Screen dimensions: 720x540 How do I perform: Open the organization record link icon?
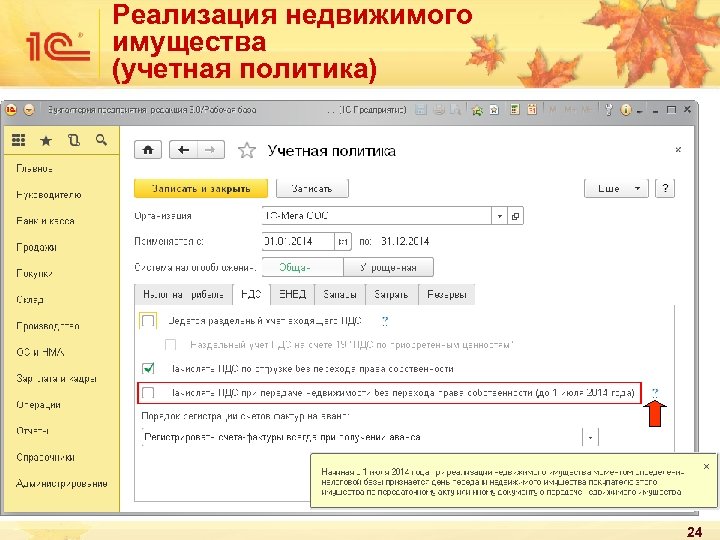515,216
